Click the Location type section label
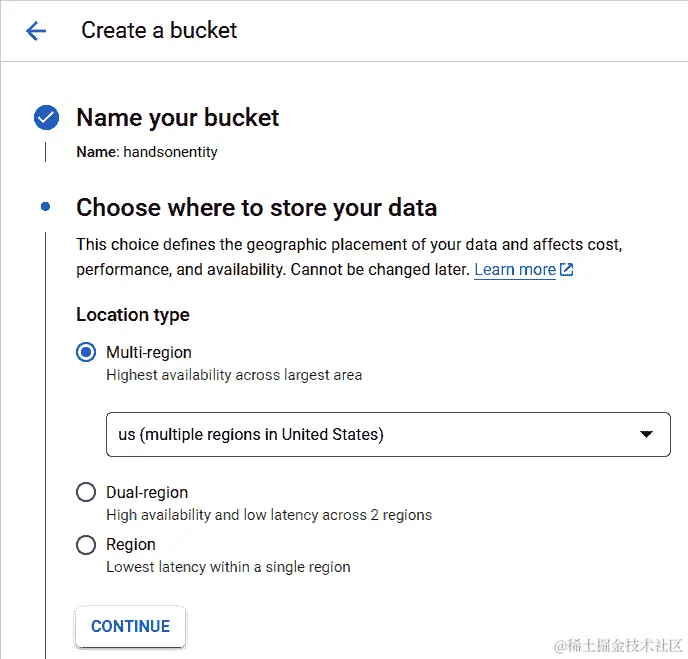688x659 pixels. (133, 315)
